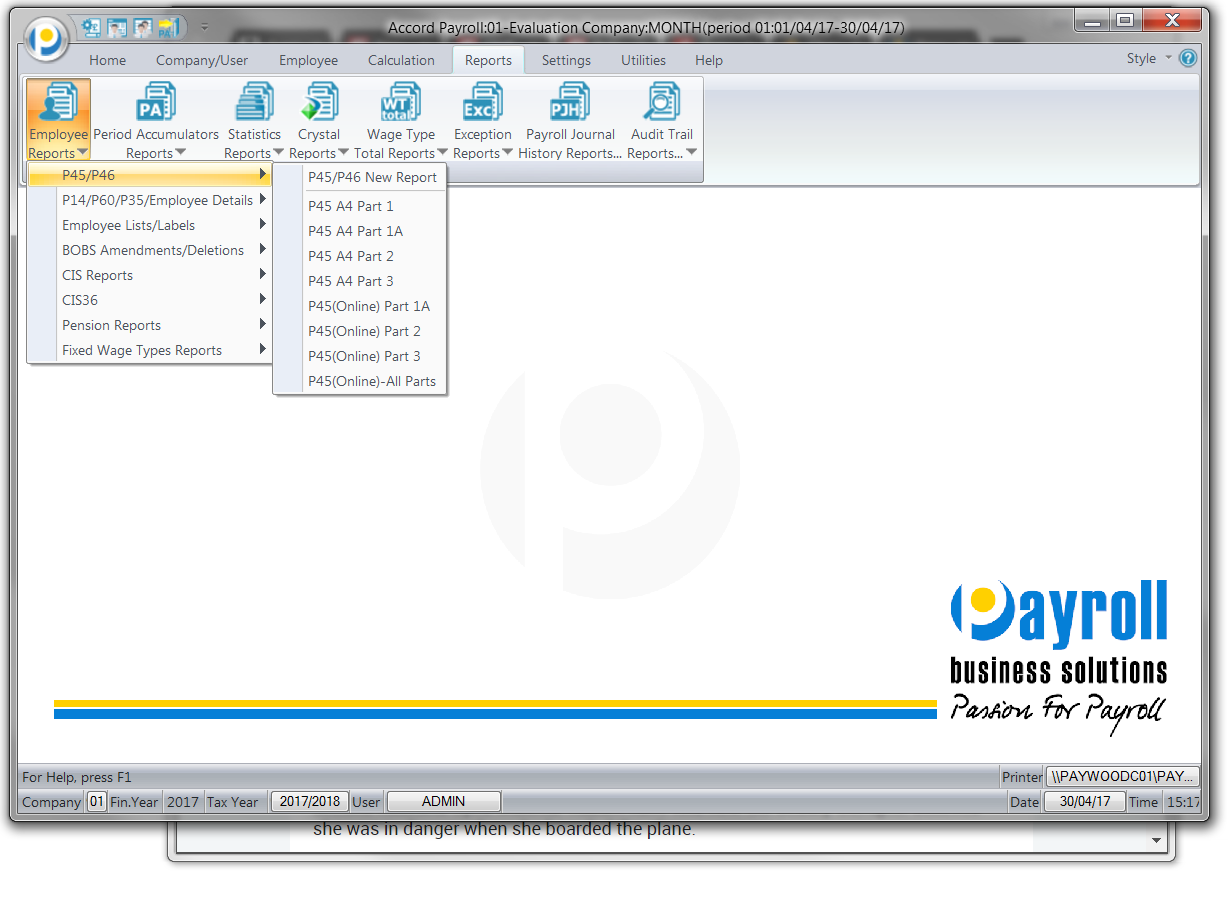Viewport: 1231px width, 899px height.
Task: Switch to the Settings ribbon tab
Action: (566, 60)
